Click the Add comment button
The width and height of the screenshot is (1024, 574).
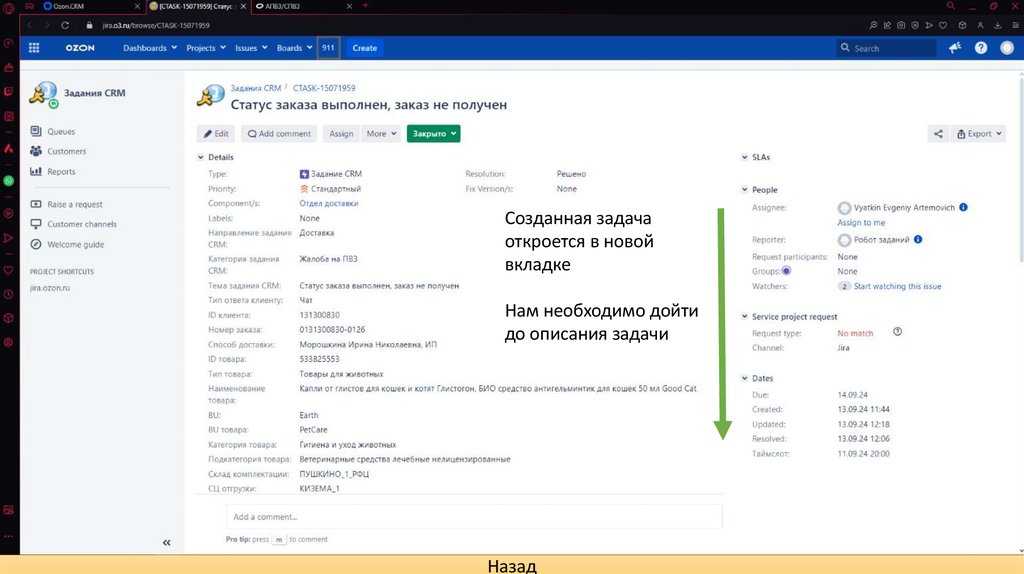tap(279, 134)
